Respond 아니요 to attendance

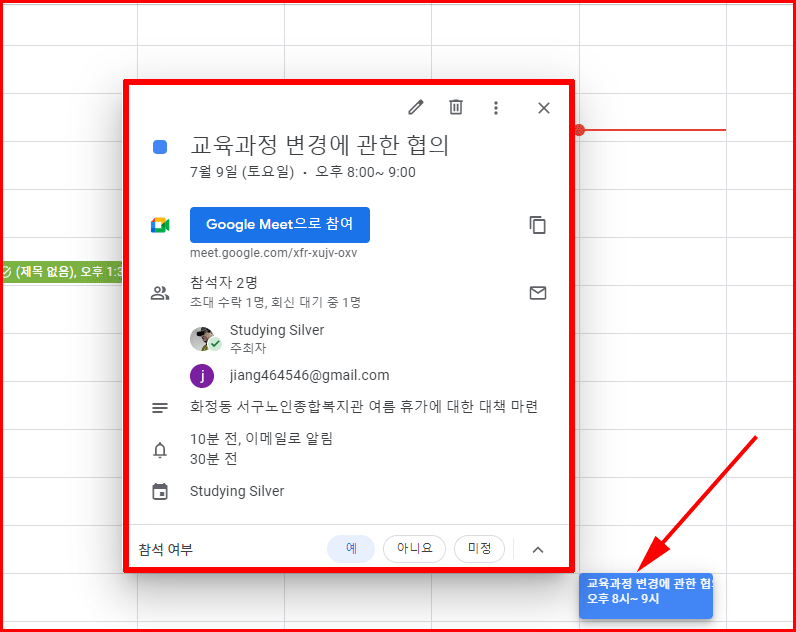click(414, 549)
